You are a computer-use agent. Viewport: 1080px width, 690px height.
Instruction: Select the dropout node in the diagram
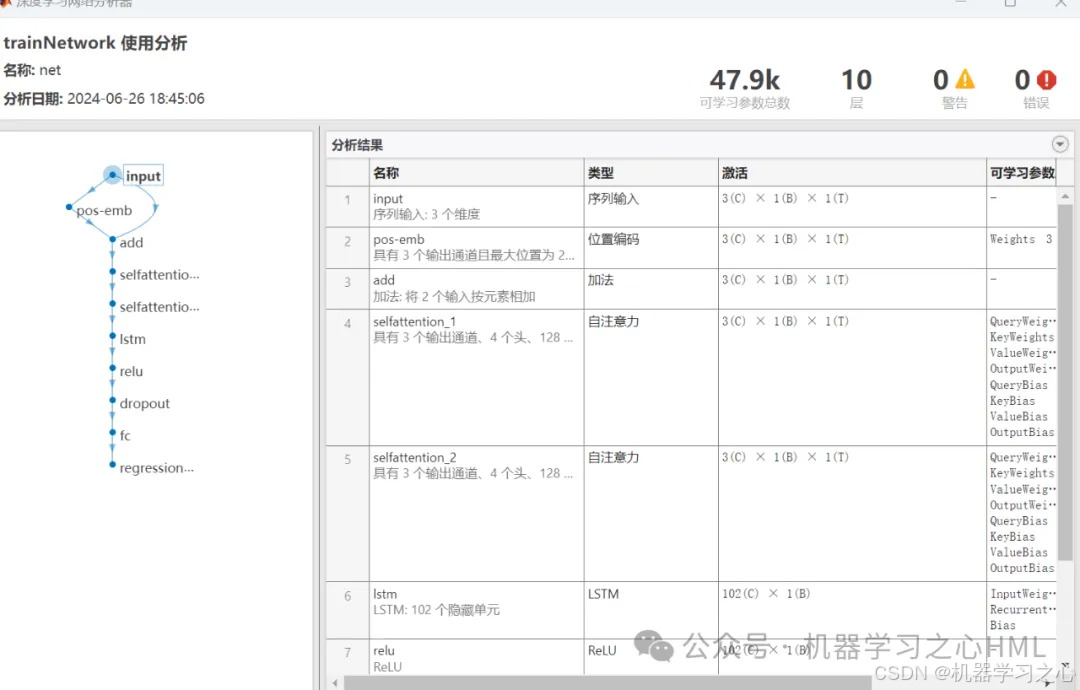(144, 403)
